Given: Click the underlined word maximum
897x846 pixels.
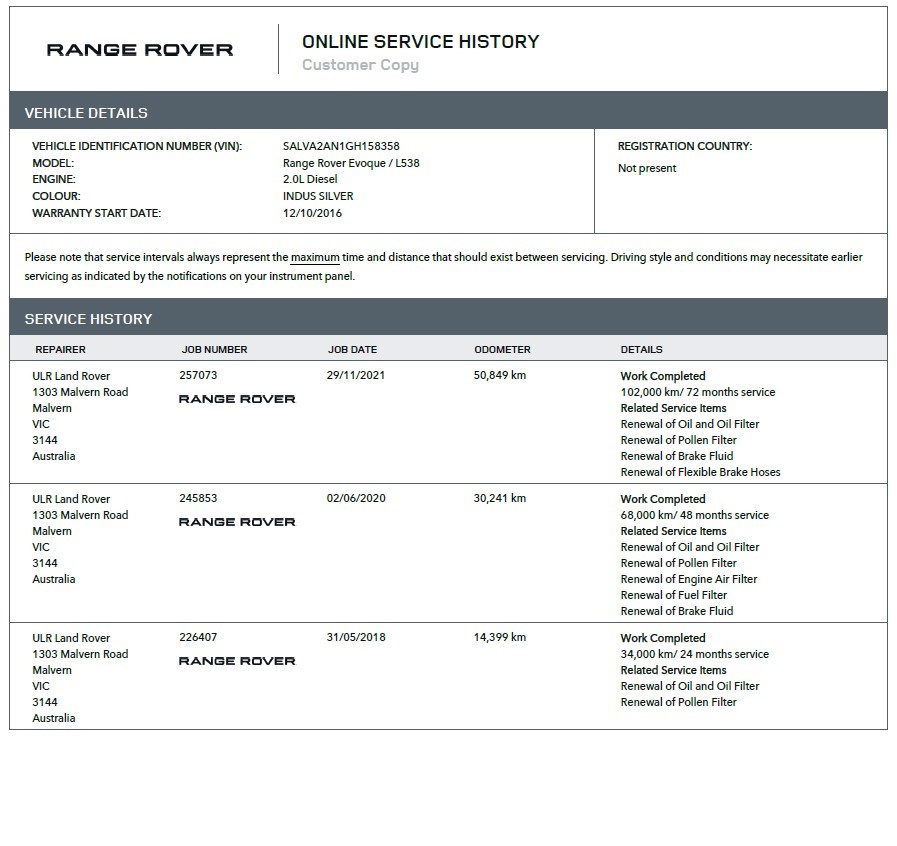Looking at the screenshot, I should pyautogui.click(x=315, y=257).
